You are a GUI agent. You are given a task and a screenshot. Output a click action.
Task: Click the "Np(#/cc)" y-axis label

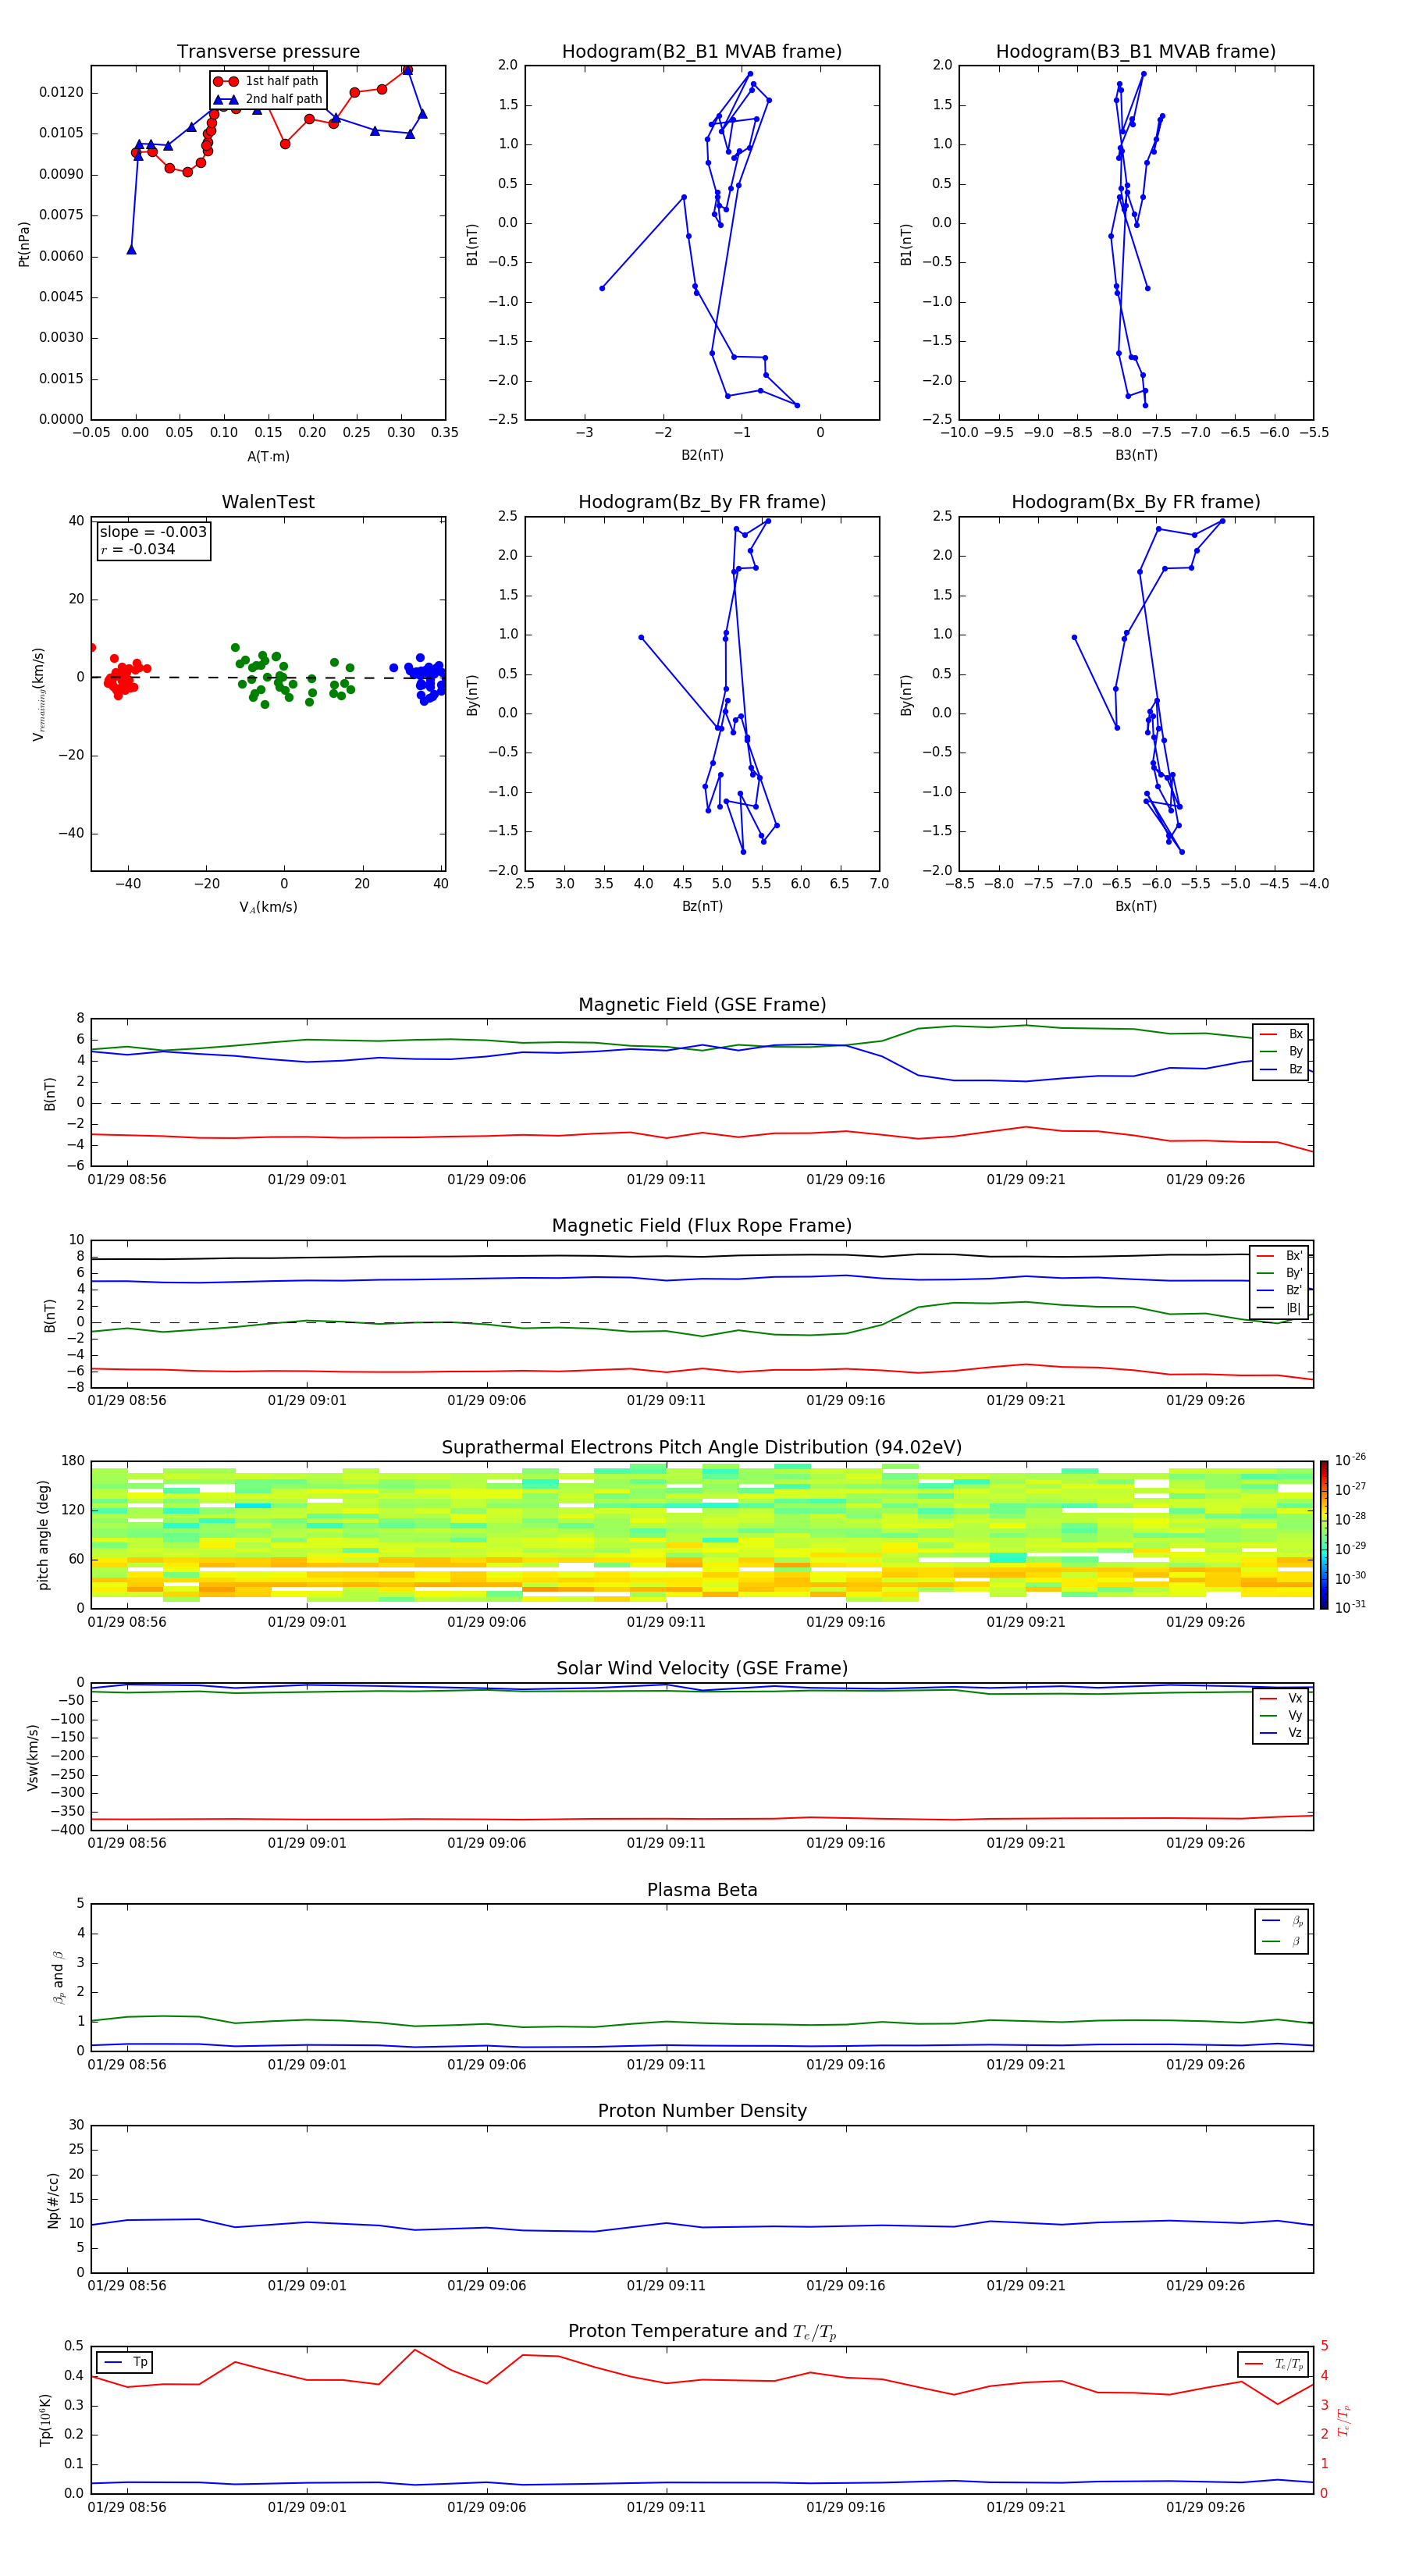[x=53, y=2200]
